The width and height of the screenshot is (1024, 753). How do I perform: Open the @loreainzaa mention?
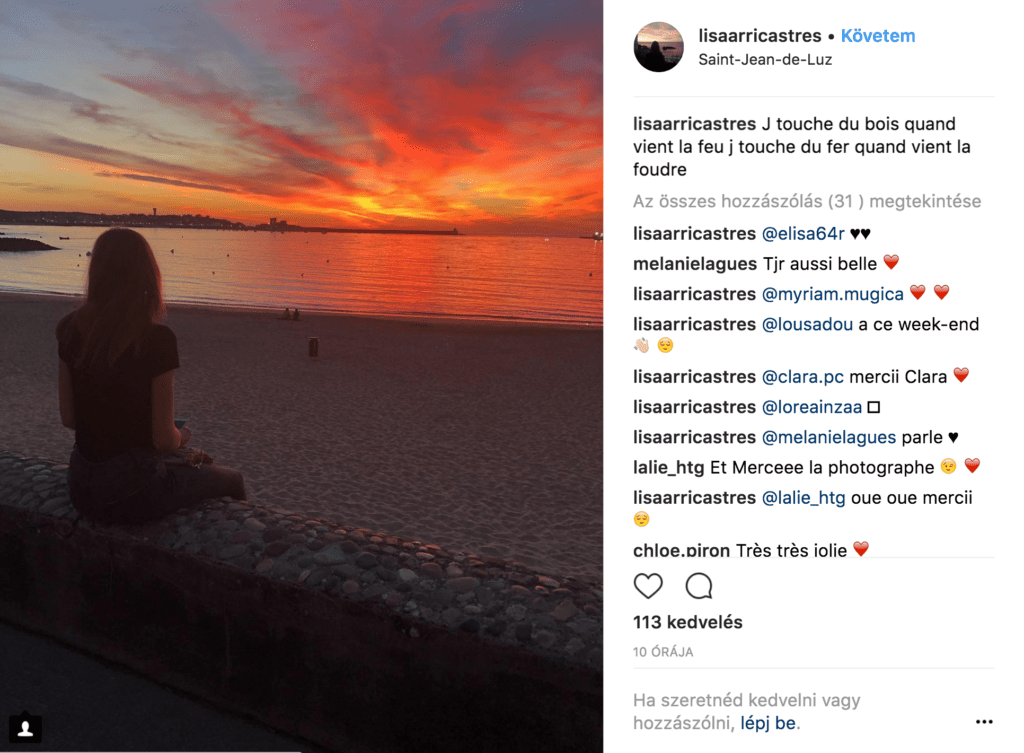coord(811,407)
